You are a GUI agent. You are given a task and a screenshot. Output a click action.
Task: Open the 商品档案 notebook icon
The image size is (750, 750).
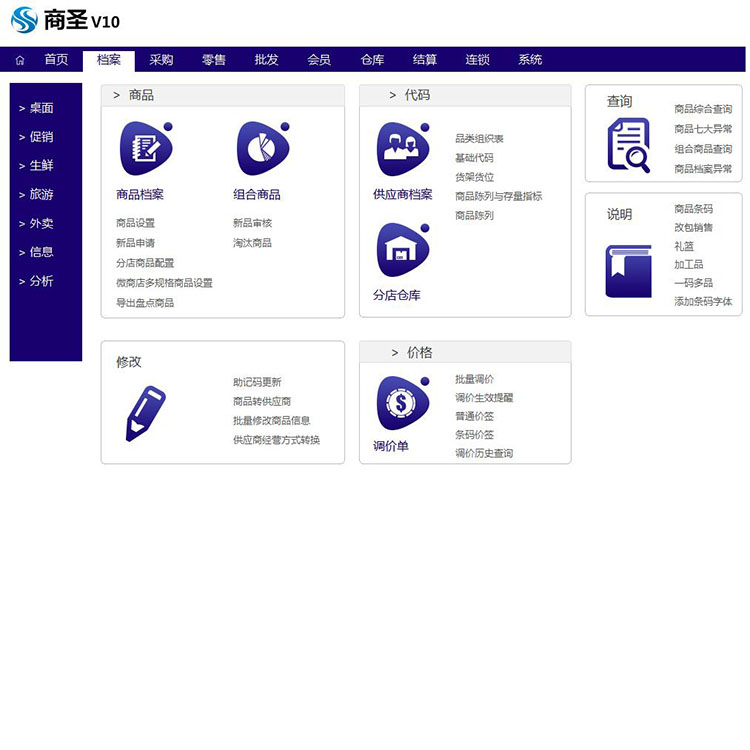(146, 148)
